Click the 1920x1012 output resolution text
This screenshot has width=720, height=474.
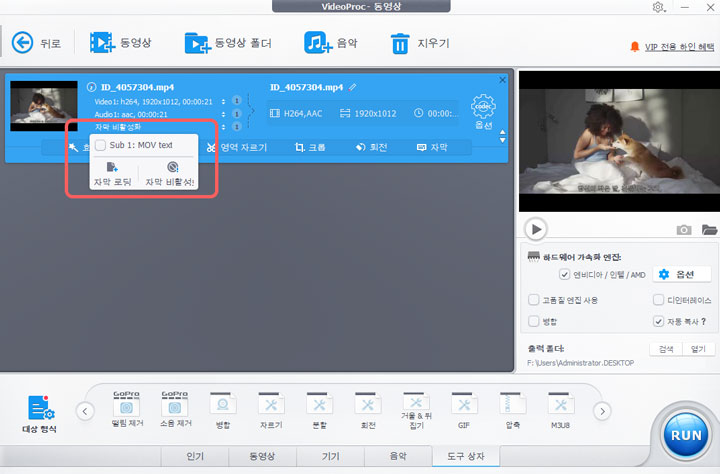375,113
